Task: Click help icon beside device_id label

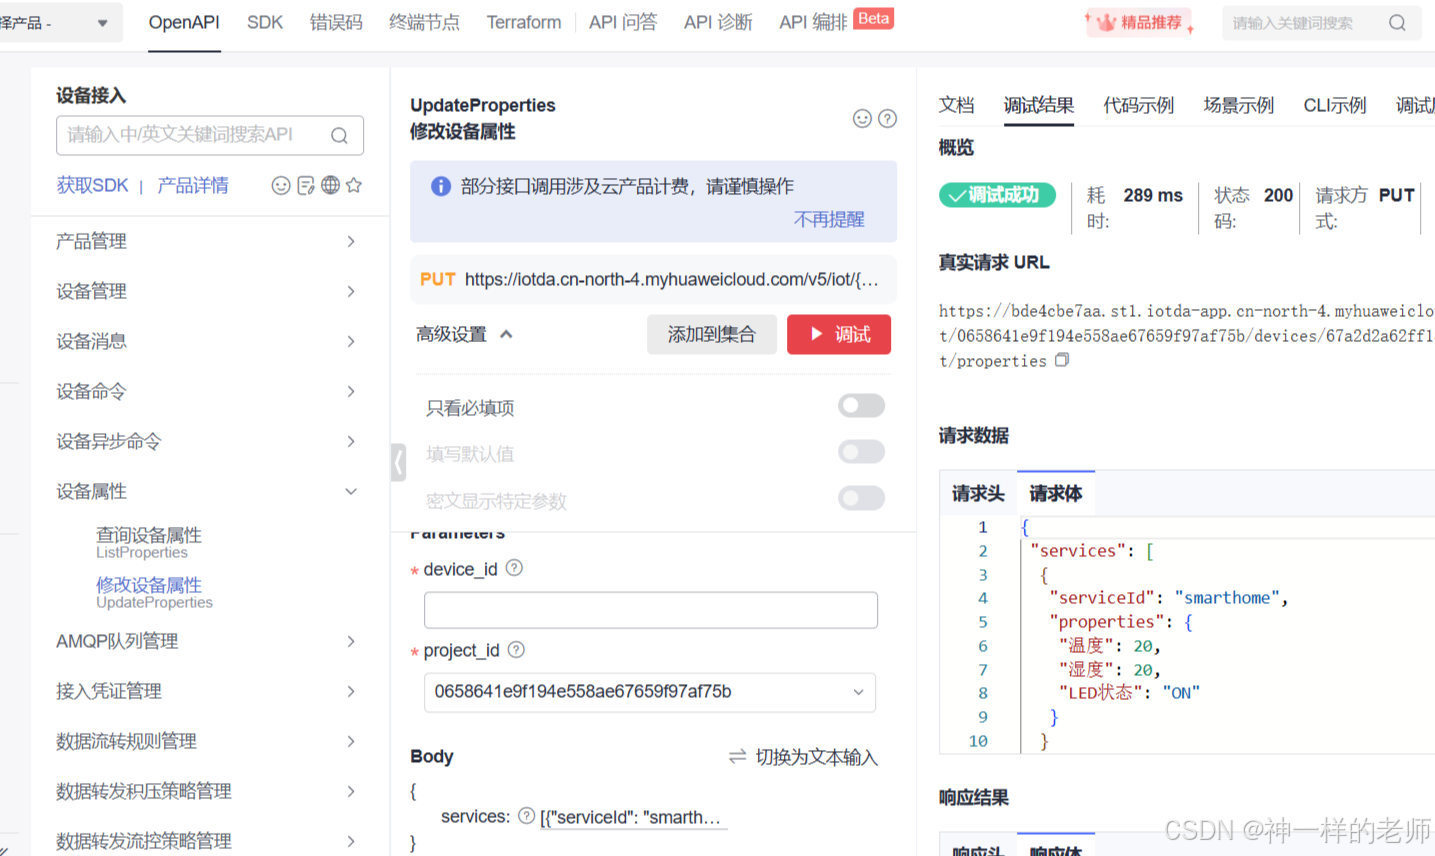Action: (x=514, y=568)
